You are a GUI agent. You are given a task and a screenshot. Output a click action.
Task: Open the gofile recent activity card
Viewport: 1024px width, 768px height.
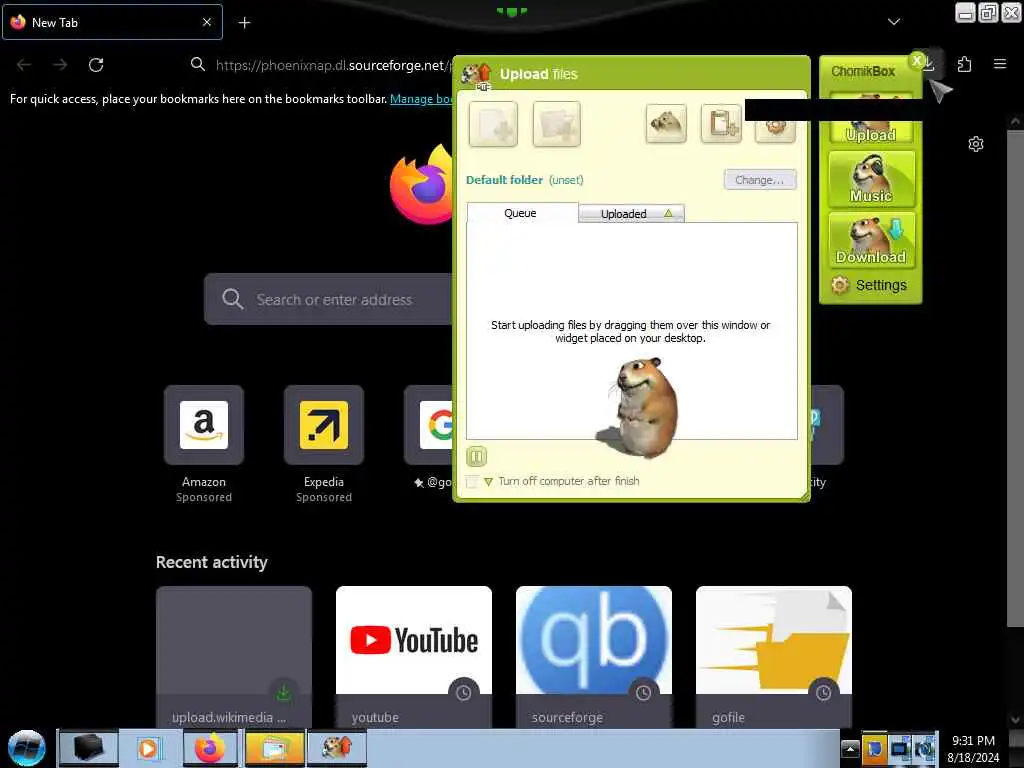pos(774,657)
